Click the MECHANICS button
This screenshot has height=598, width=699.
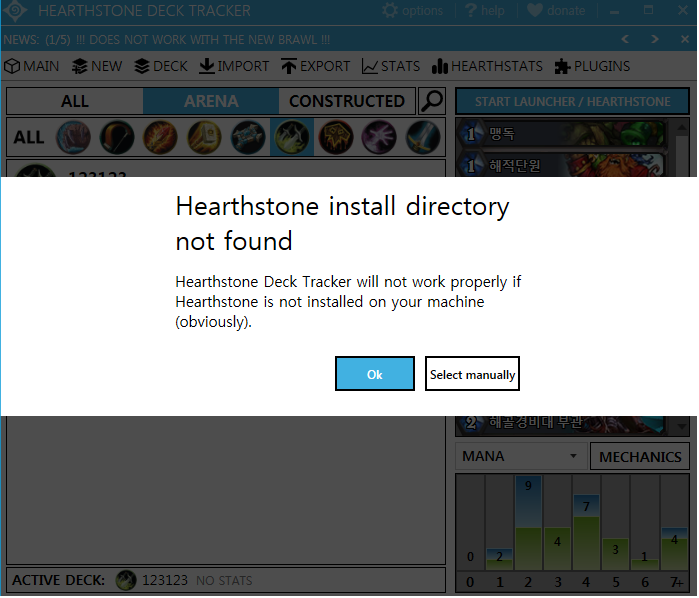(x=641, y=457)
